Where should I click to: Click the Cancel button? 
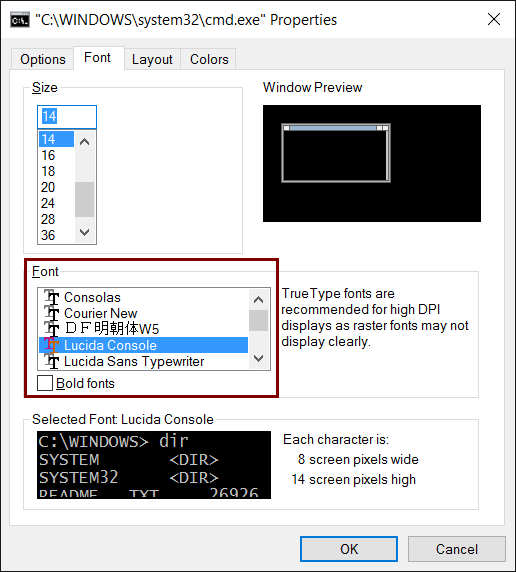[x=457, y=549]
